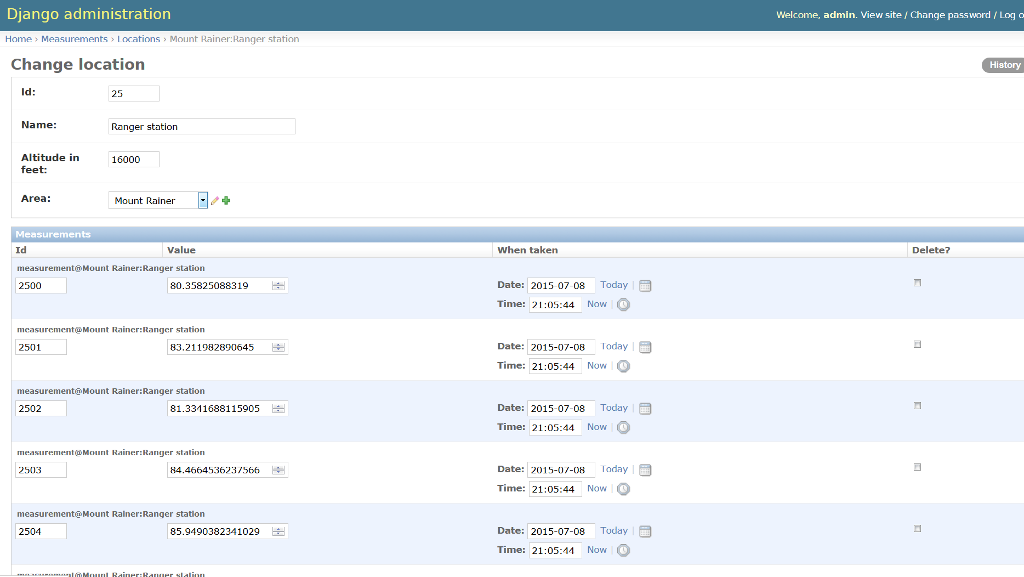Click clock icon beside measurement 2500 time
Screen dimensions: 1024x577
[622, 304]
